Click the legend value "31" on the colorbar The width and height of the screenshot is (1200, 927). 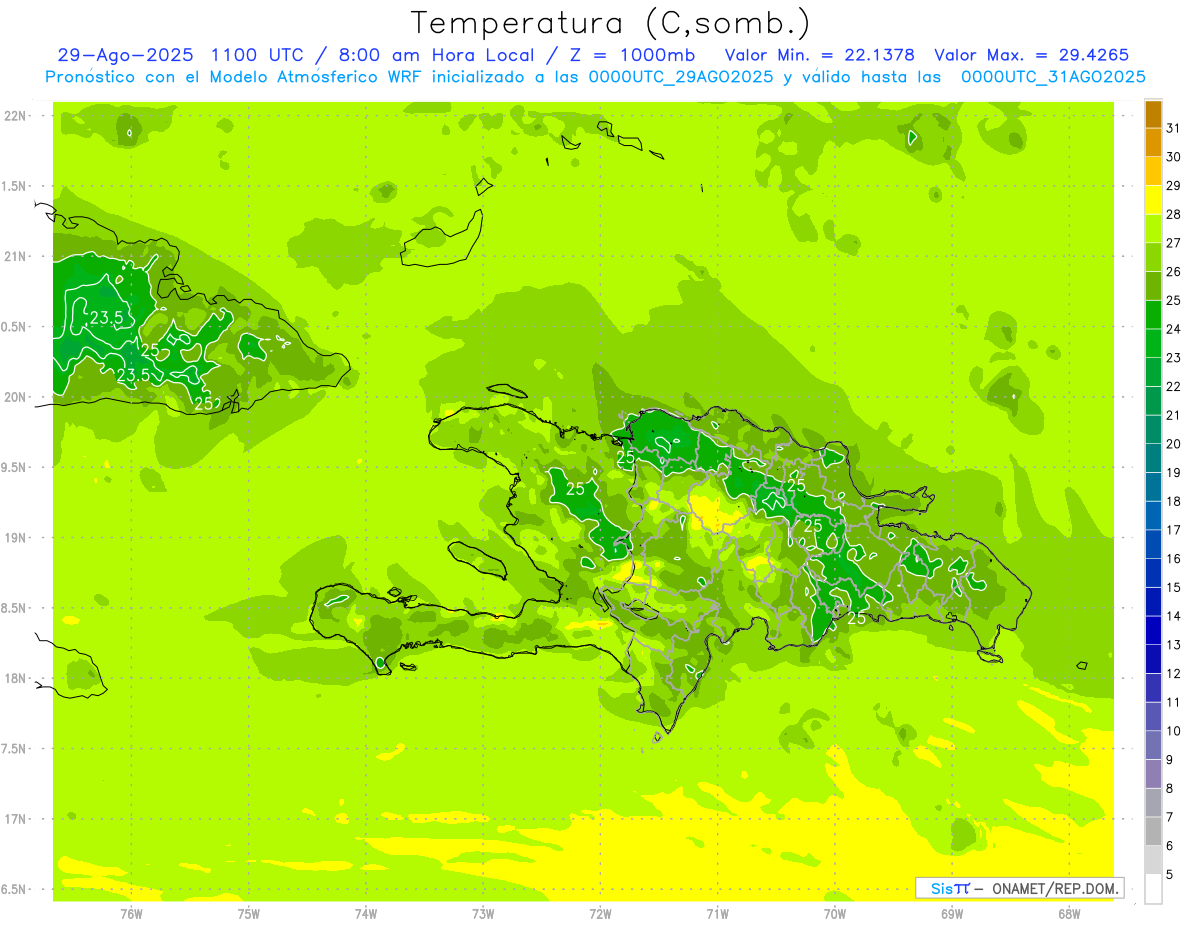point(1174,128)
